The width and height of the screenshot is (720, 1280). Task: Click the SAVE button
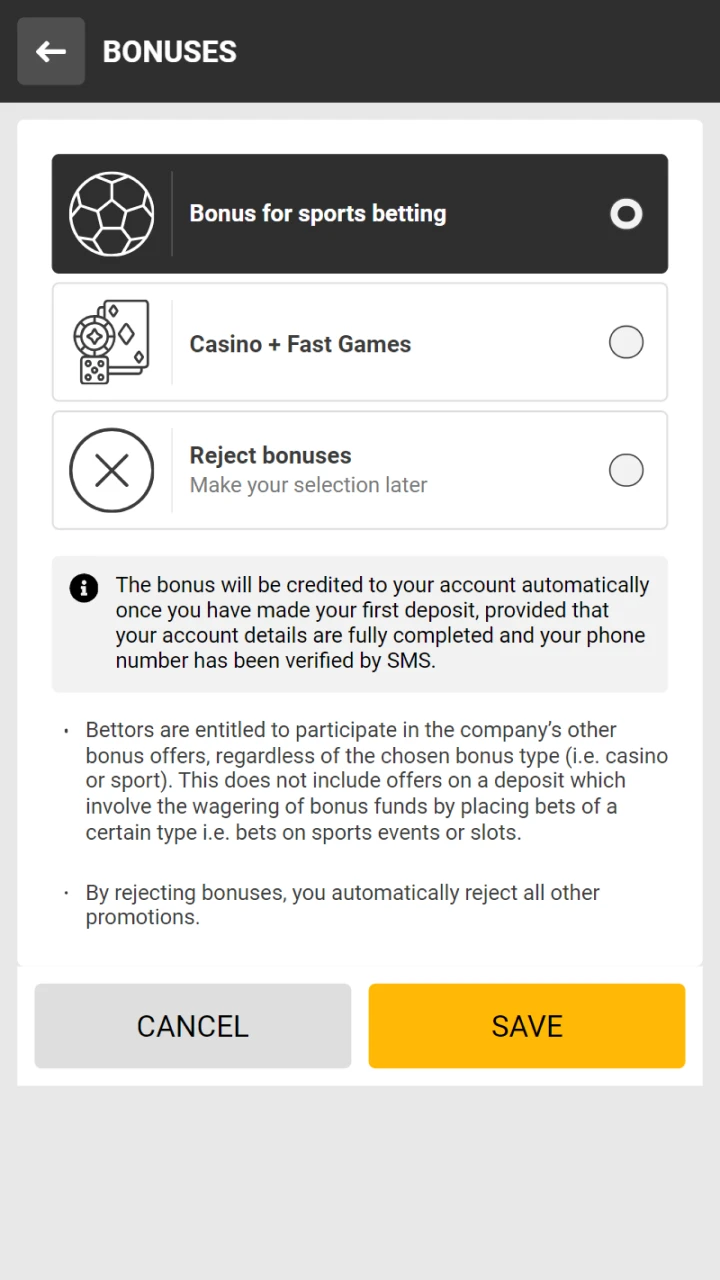click(x=527, y=1026)
